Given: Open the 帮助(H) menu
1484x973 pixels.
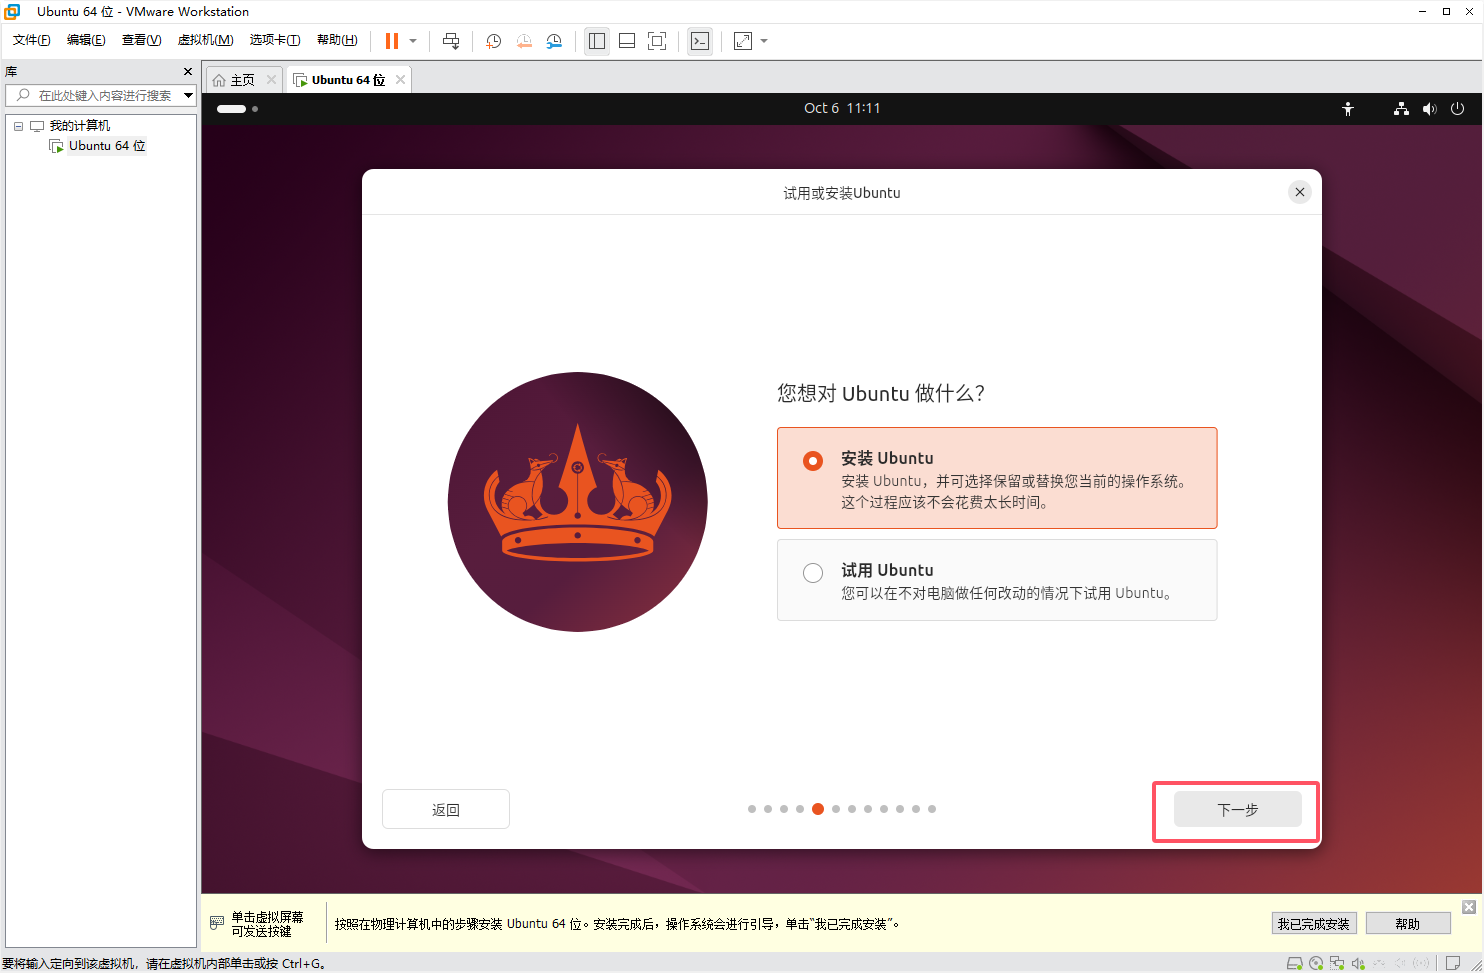Looking at the screenshot, I should pos(337,40).
